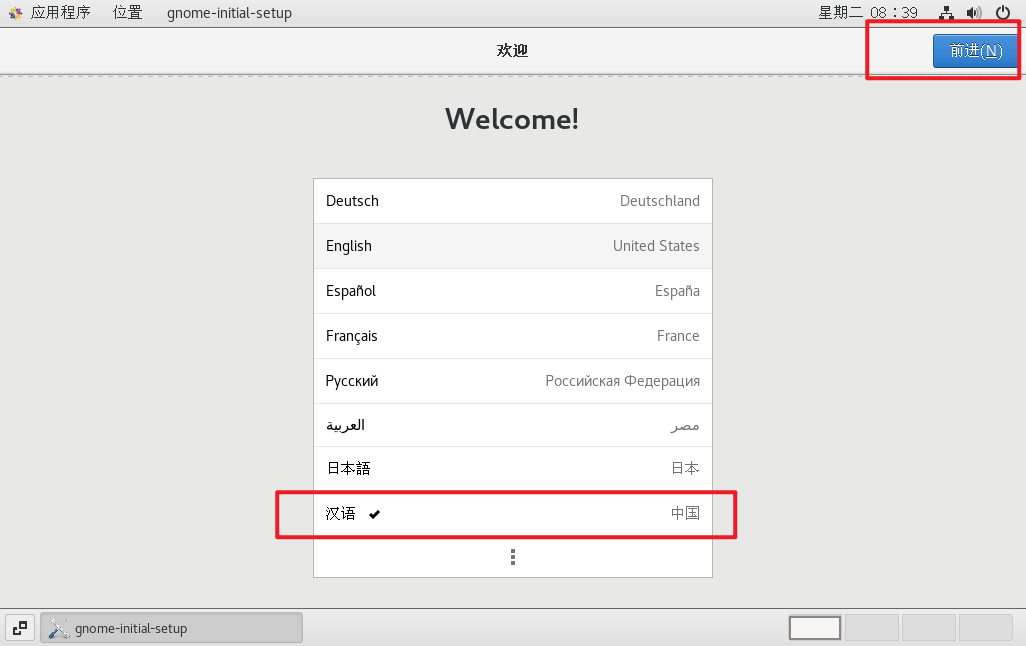This screenshot has width=1026, height=646.
Task: Click the first workspace pager rectangle
Action: pyautogui.click(x=814, y=627)
